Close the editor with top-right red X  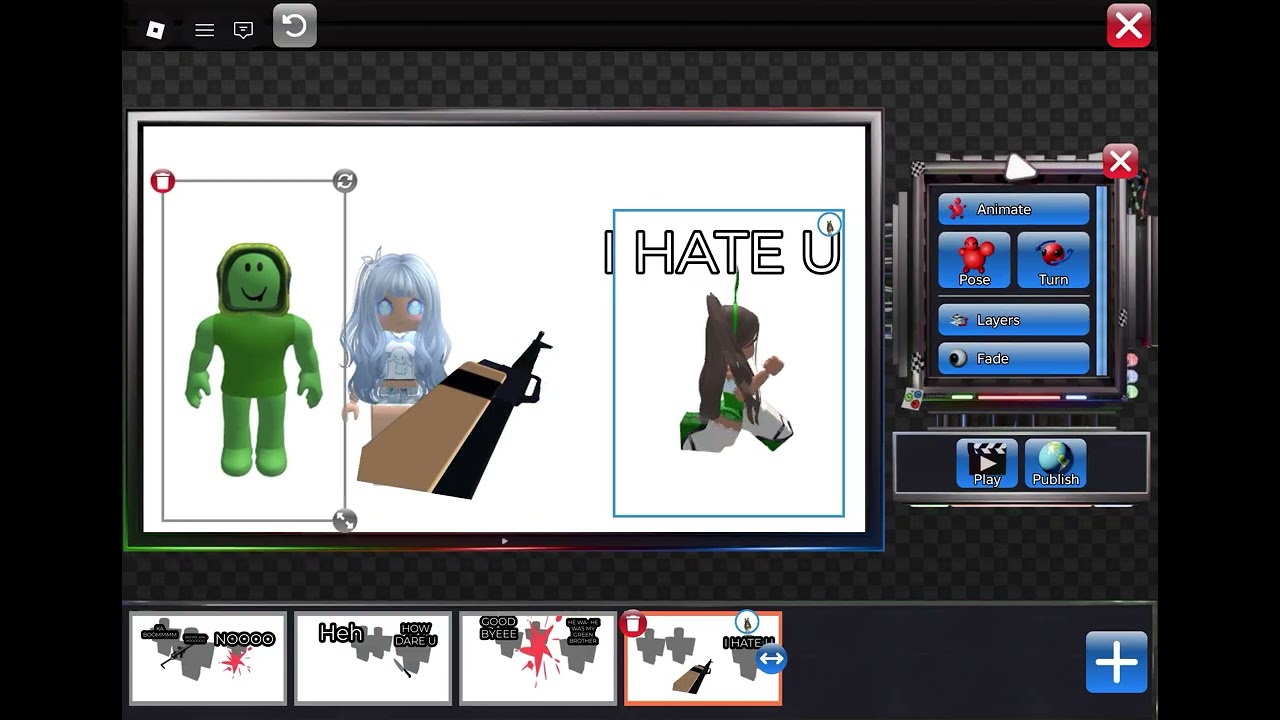click(x=1129, y=26)
